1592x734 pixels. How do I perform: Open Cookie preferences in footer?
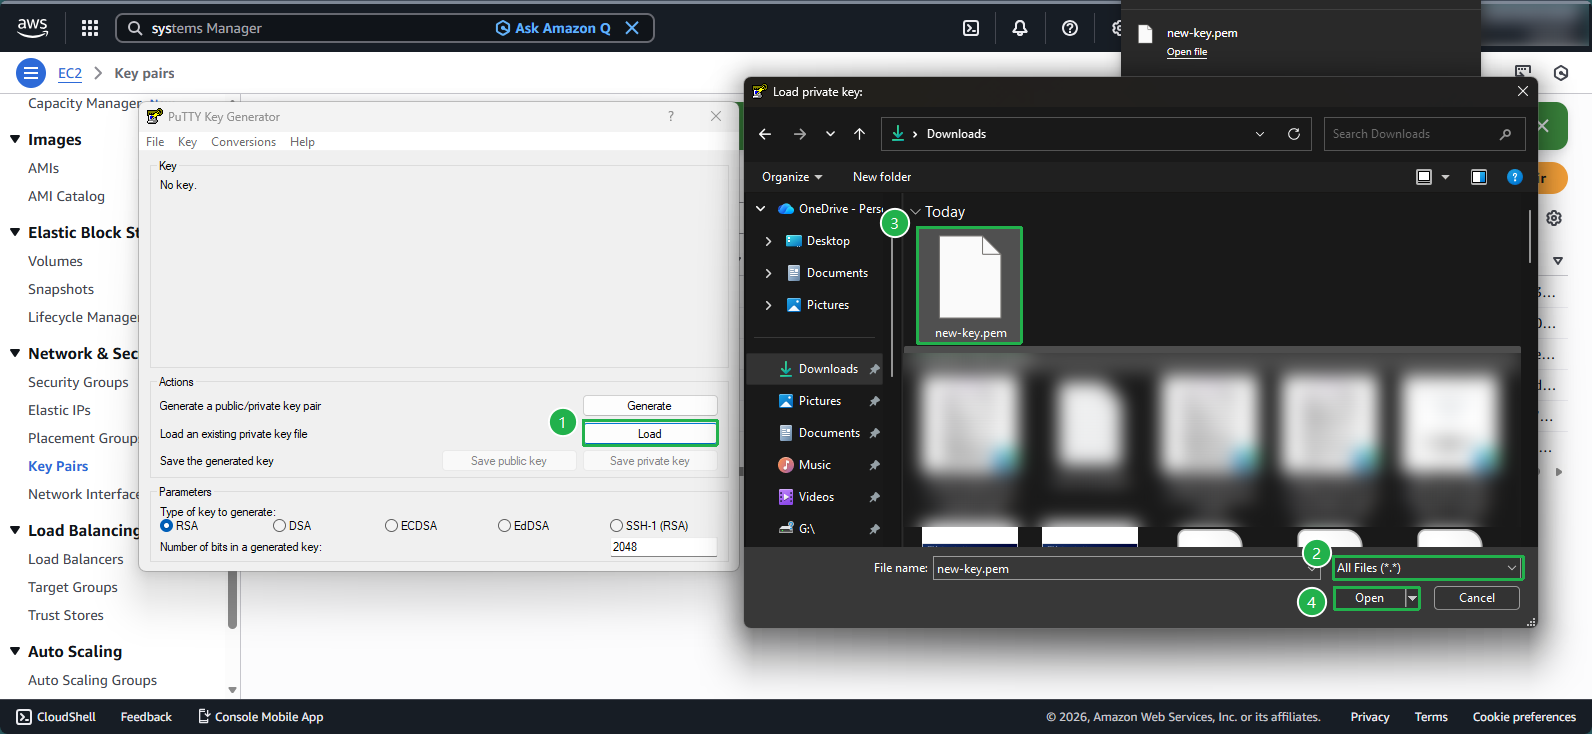pyautogui.click(x=1524, y=717)
